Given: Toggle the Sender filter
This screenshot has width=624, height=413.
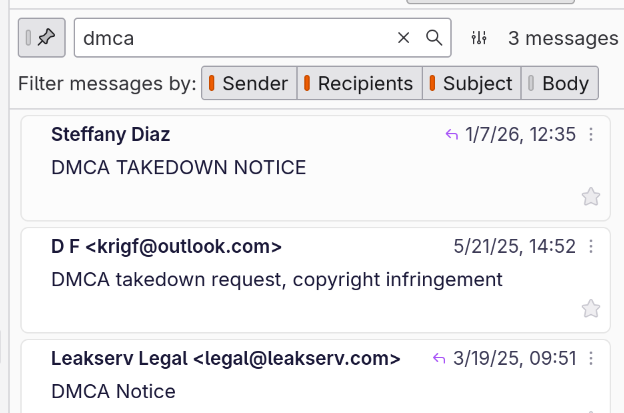Looking at the screenshot, I should click(x=249, y=84).
